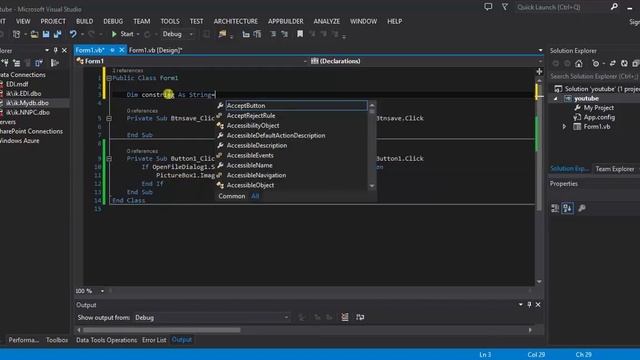
Task: Click the decrease indent toolbar icon
Action: [246, 34]
